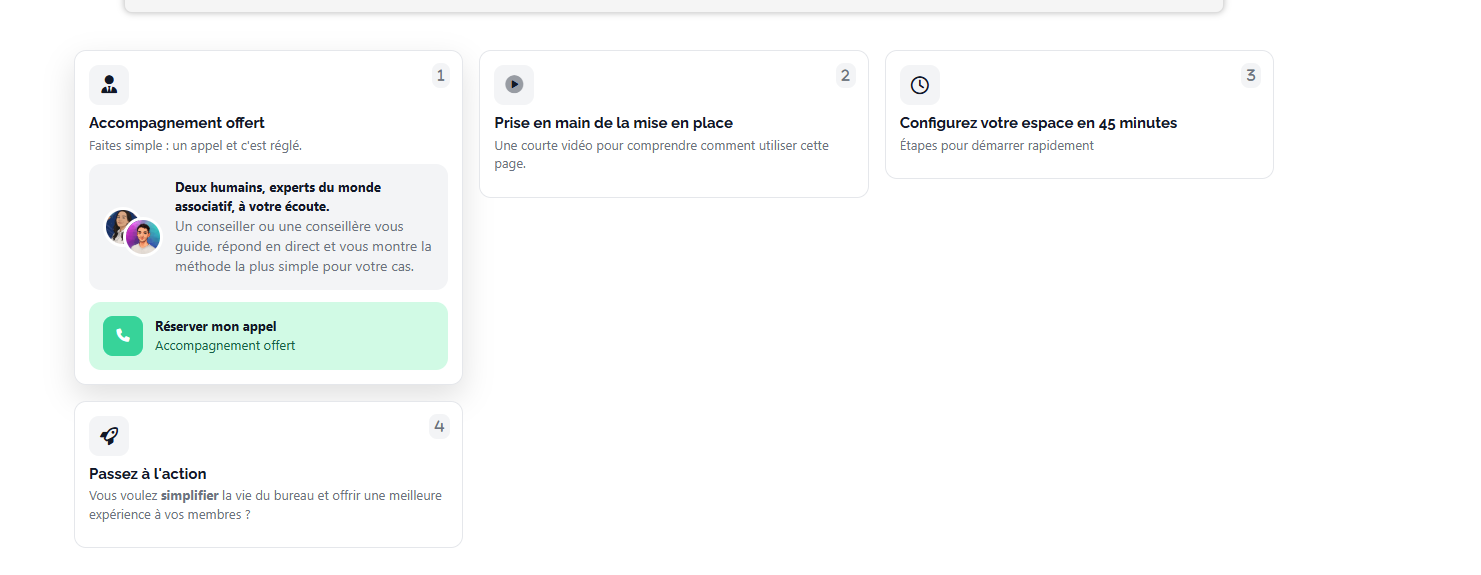
Task: Click the rocket icon
Action: pyautogui.click(x=109, y=436)
